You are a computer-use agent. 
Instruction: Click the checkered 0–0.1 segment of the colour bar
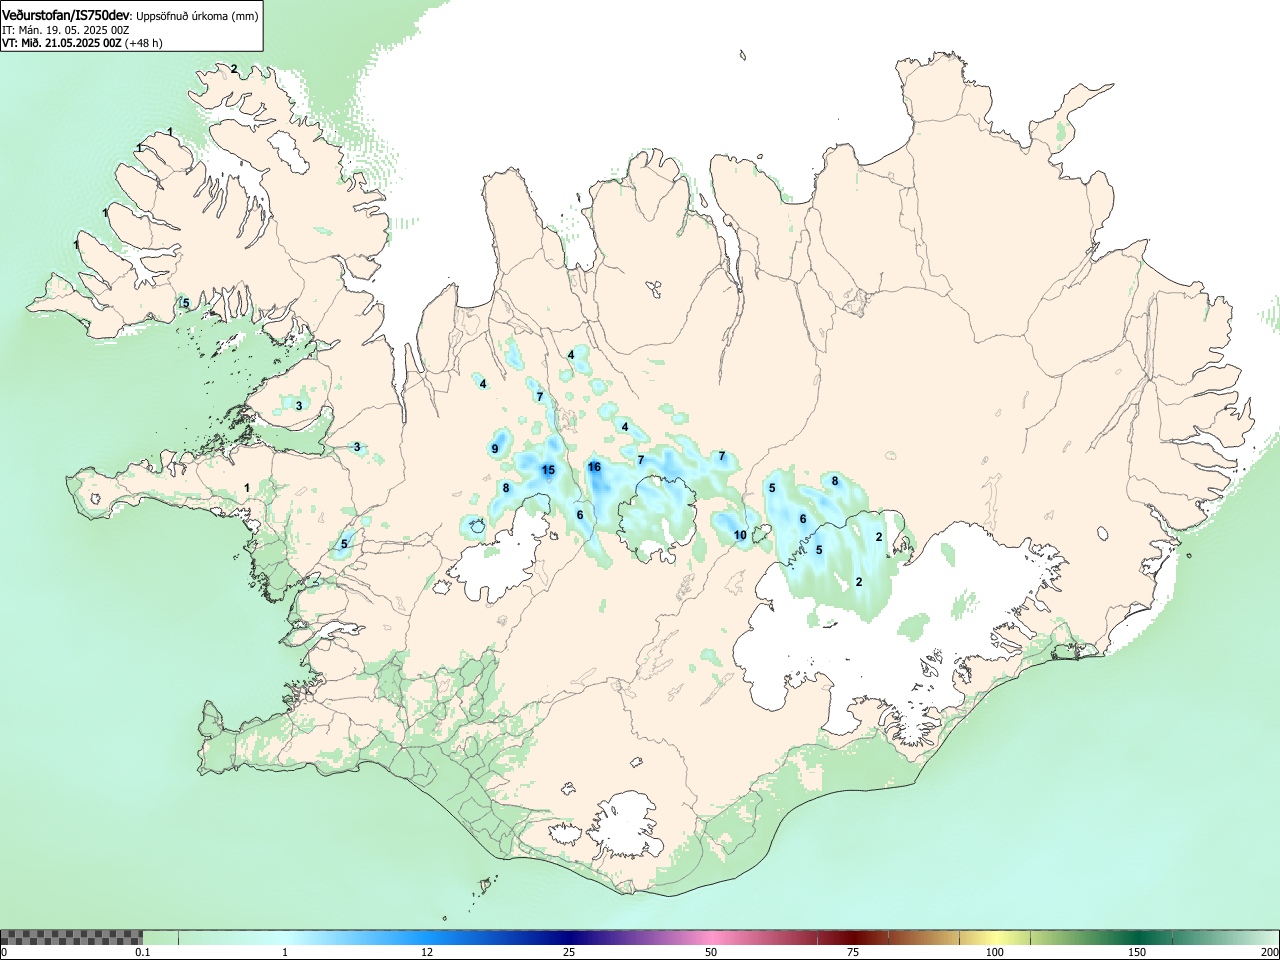[x=72, y=938]
